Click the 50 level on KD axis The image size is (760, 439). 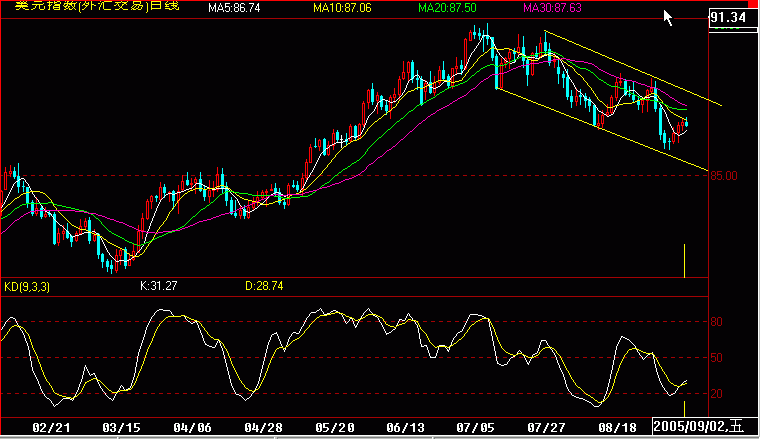[x=716, y=358]
